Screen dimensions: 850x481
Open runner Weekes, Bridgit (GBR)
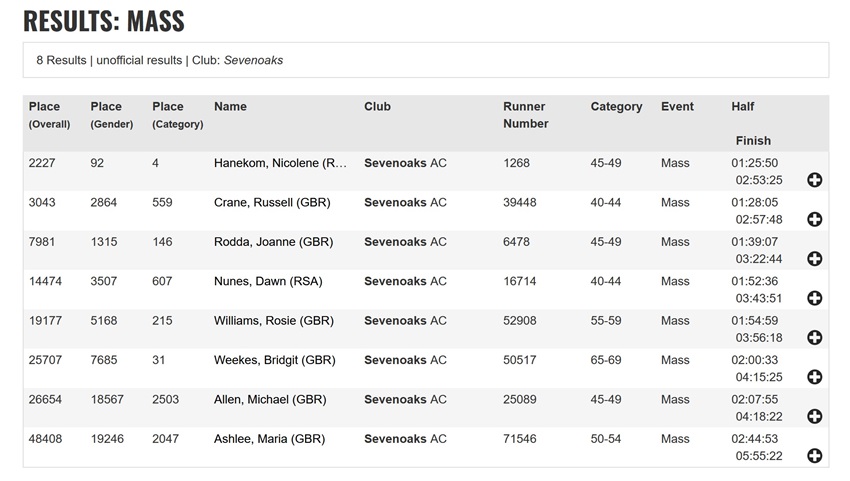coord(274,360)
